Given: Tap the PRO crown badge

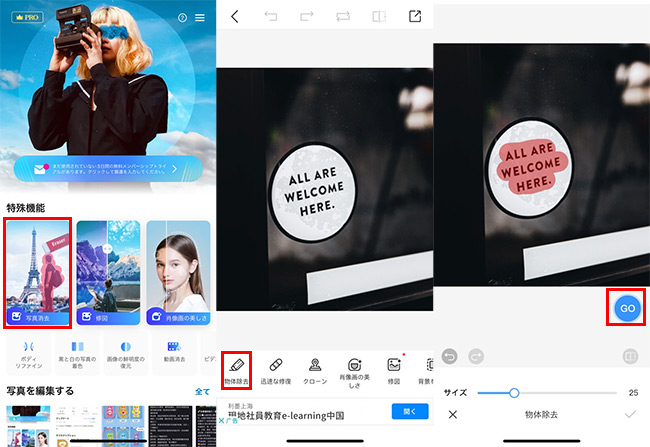Looking at the screenshot, I should coord(27,17).
